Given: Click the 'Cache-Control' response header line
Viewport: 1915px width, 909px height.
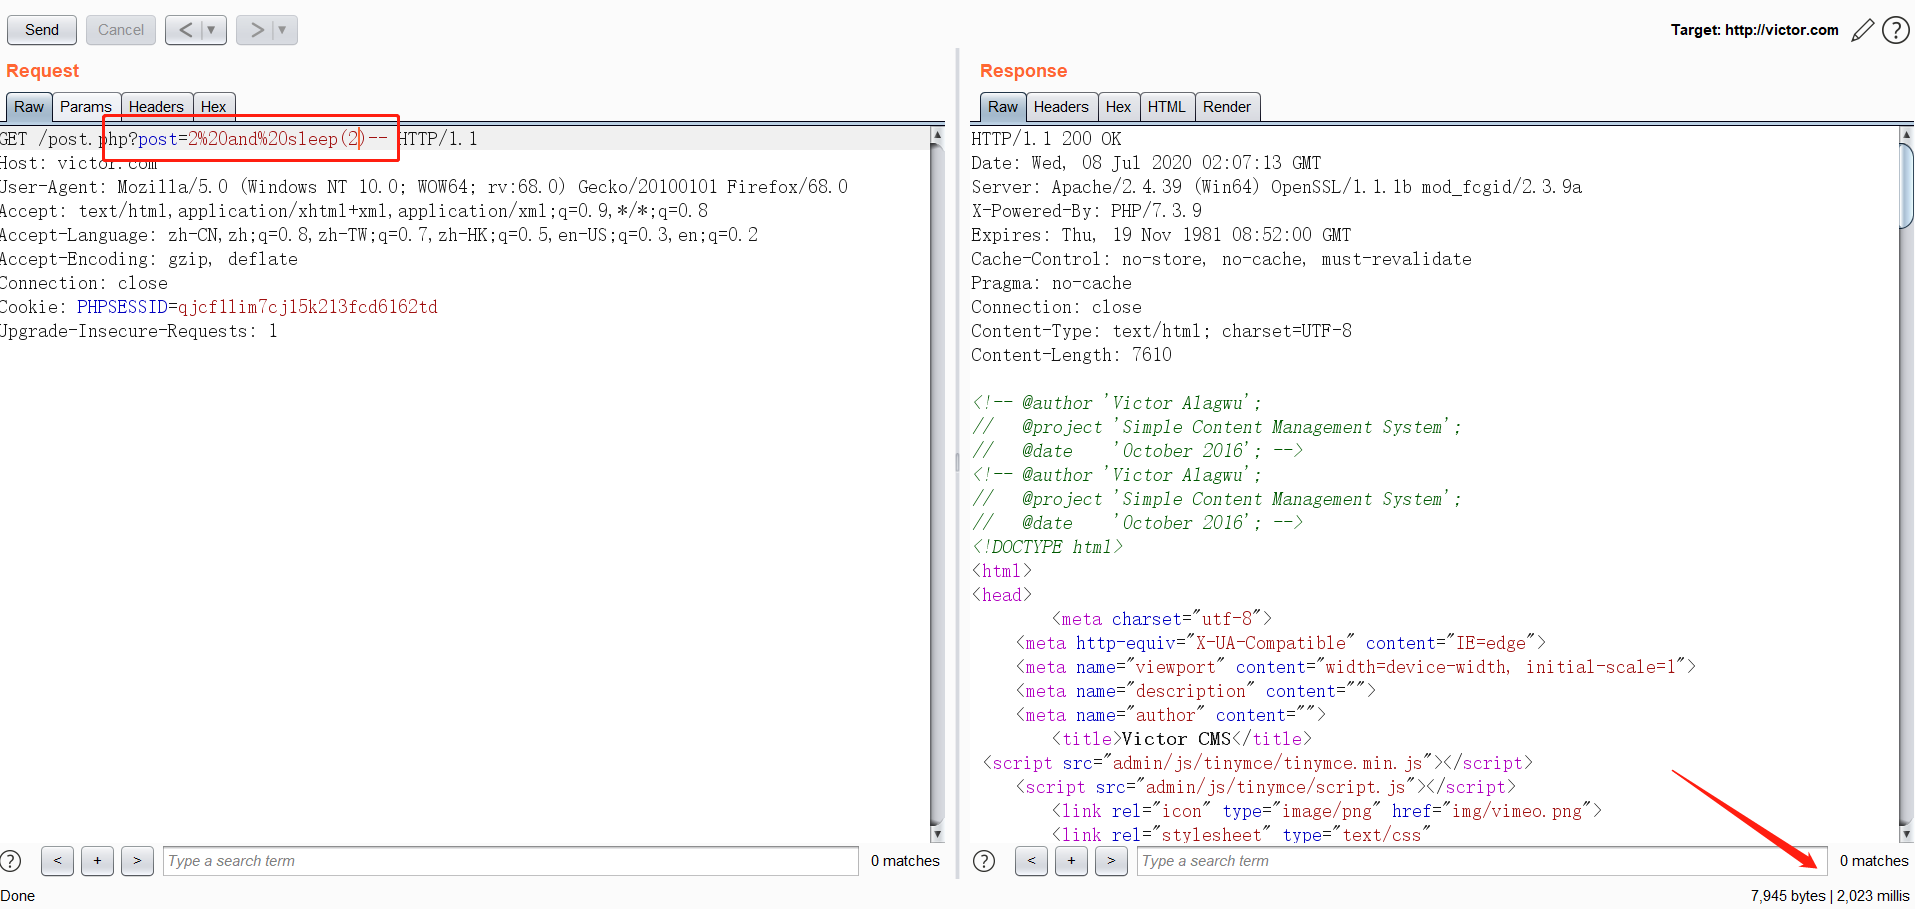Looking at the screenshot, I should (x=1221, y=259).
